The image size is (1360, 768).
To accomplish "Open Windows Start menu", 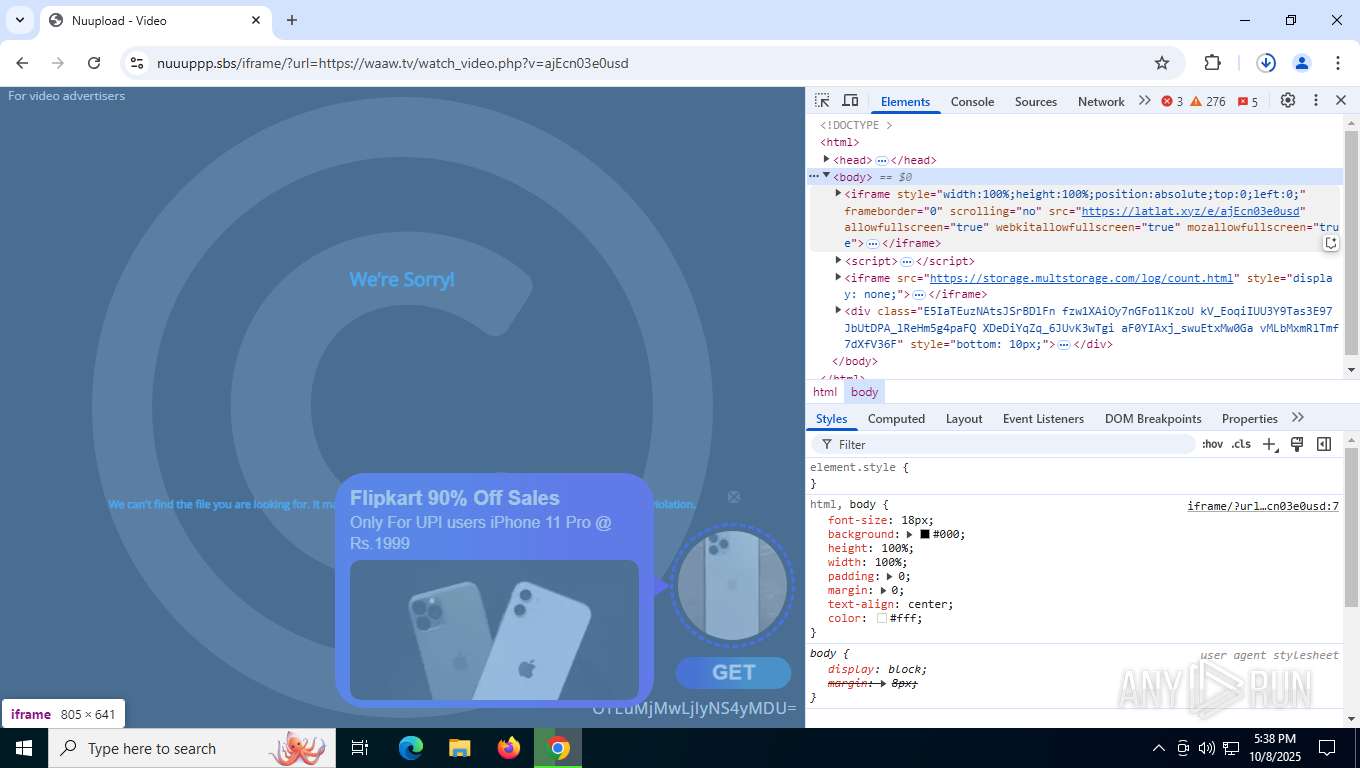I will tap(24, 748).
